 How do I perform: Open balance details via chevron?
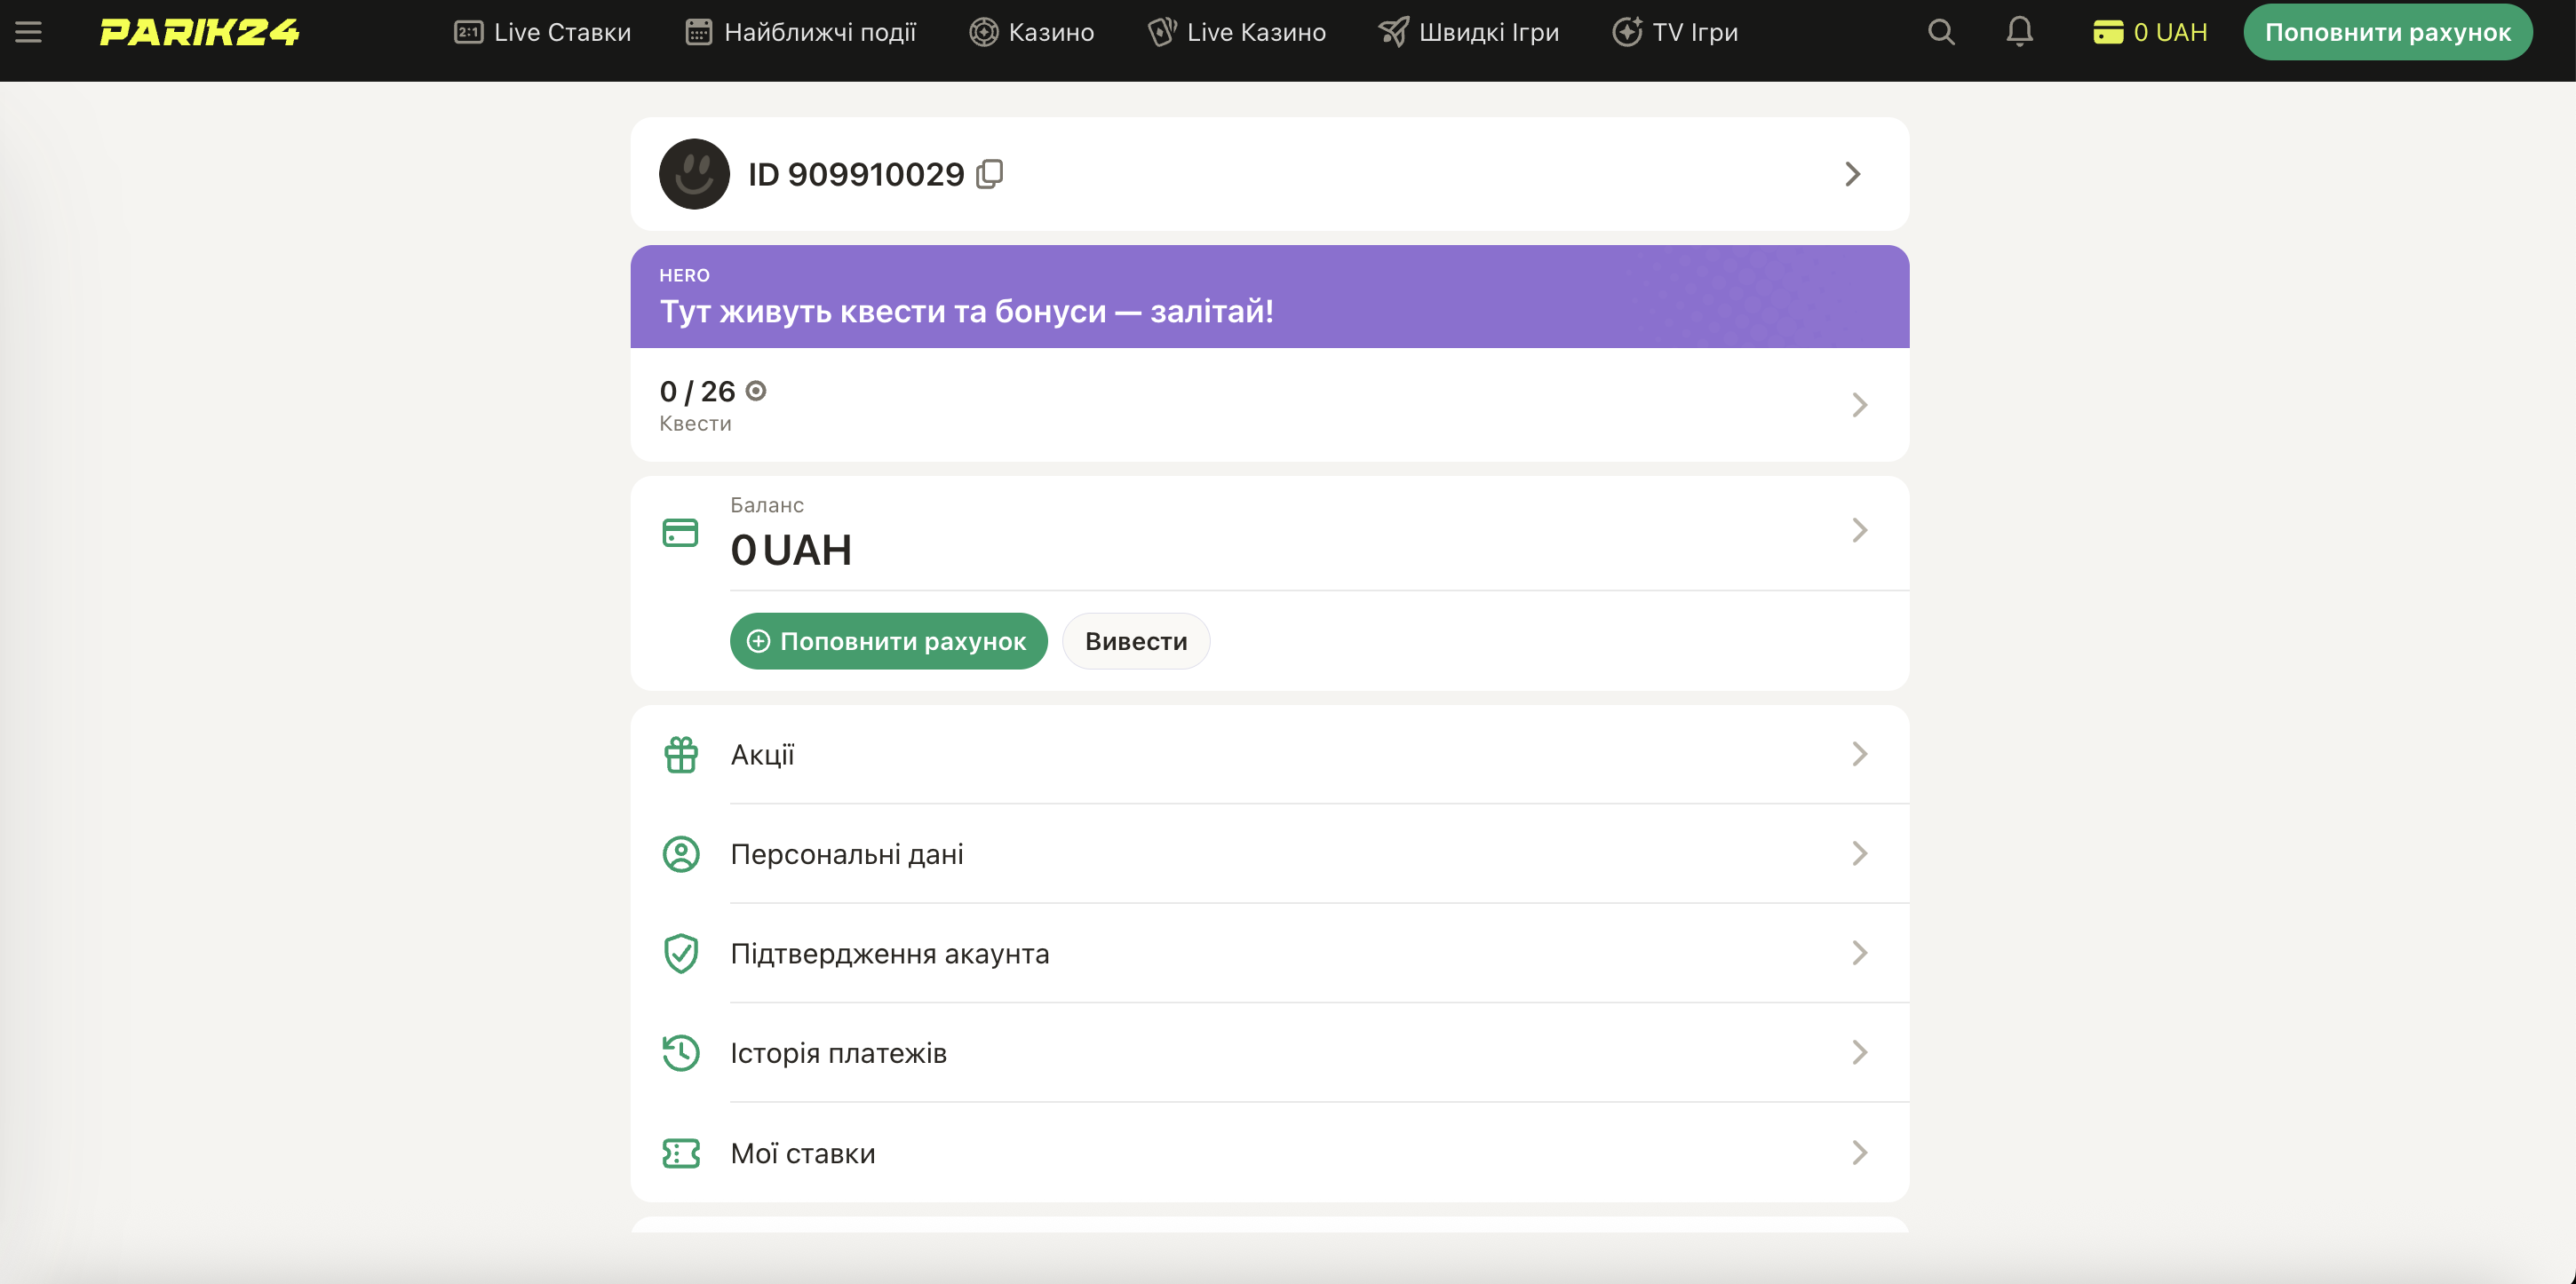[1858, 530]
